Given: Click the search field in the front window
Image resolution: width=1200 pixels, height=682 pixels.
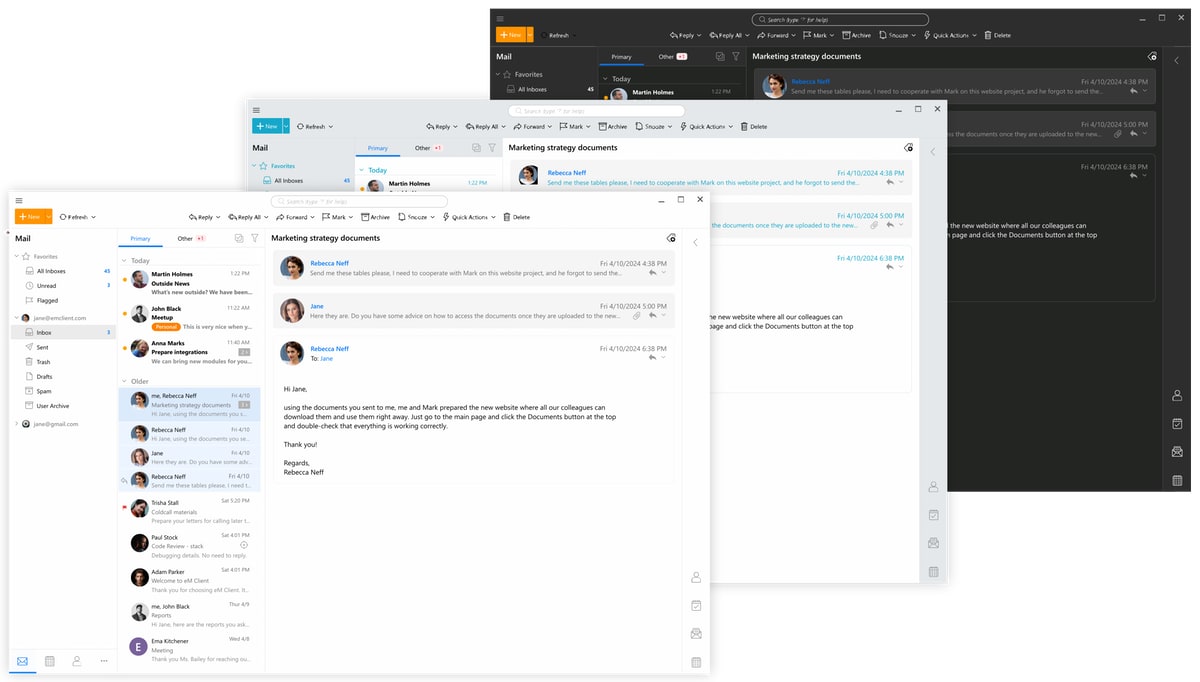Looking at the screenshot, I should [358, 201].
